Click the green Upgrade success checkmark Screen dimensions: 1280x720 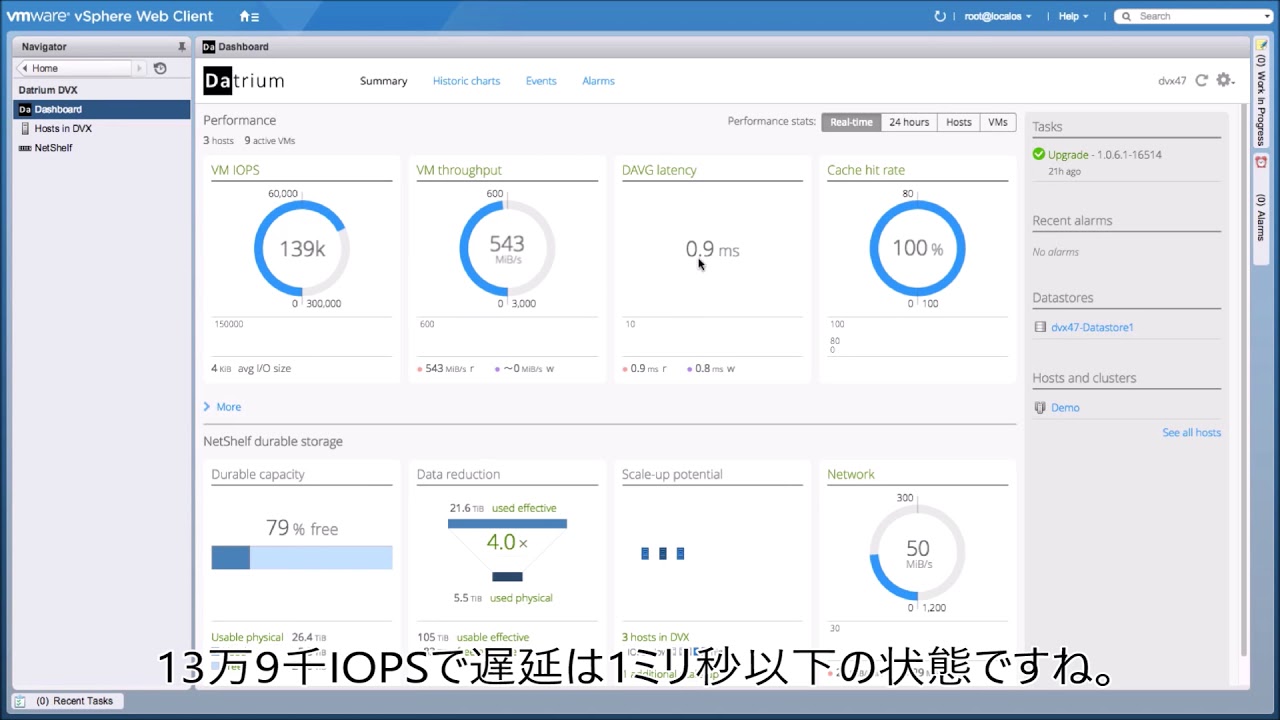click(x=1039, y=154)
